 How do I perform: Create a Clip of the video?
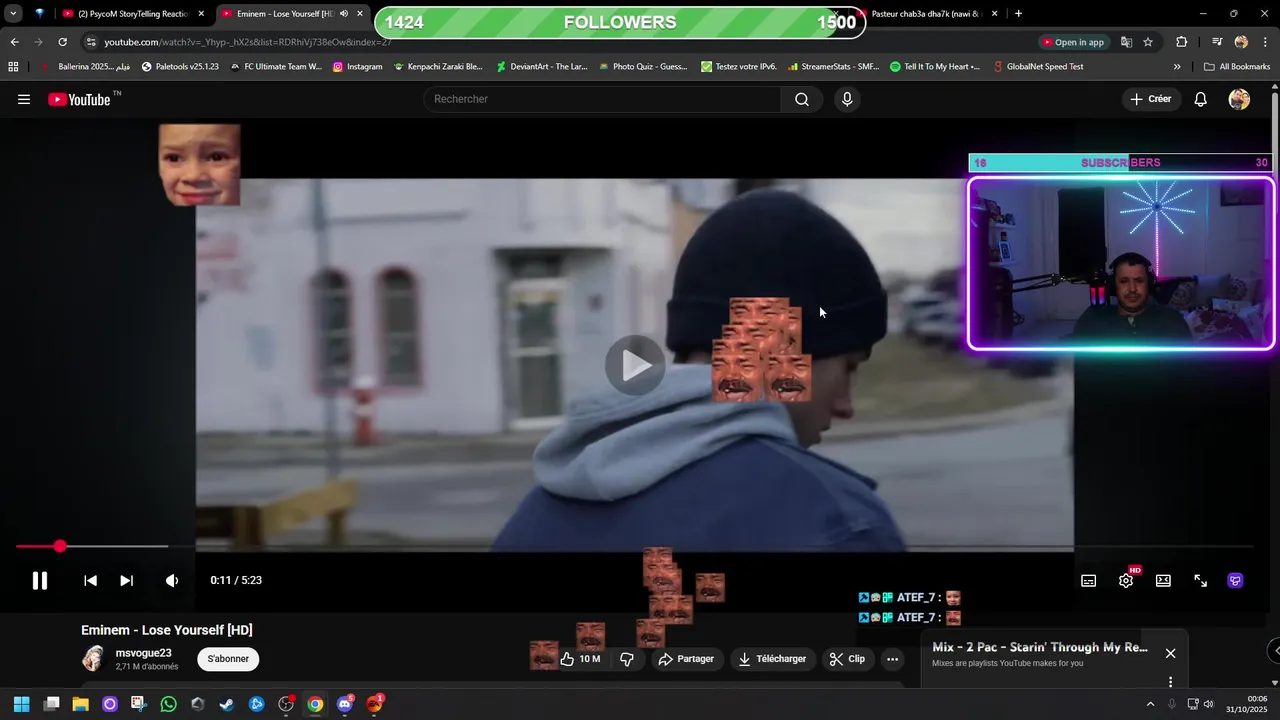coord(847,659)
